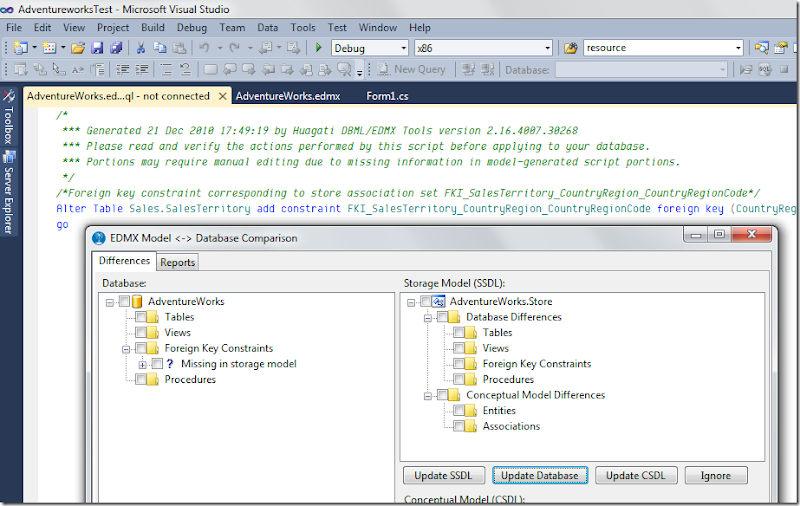Viewport: 800px width, 506px height.
Task: Click the Update SSDL button
Action: (445, 475)
